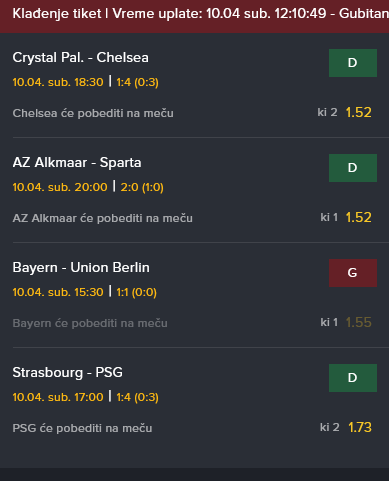Open the Crystal Pal. - Chelsea match title
Screen dimensions: 389x481
point(80,58)
